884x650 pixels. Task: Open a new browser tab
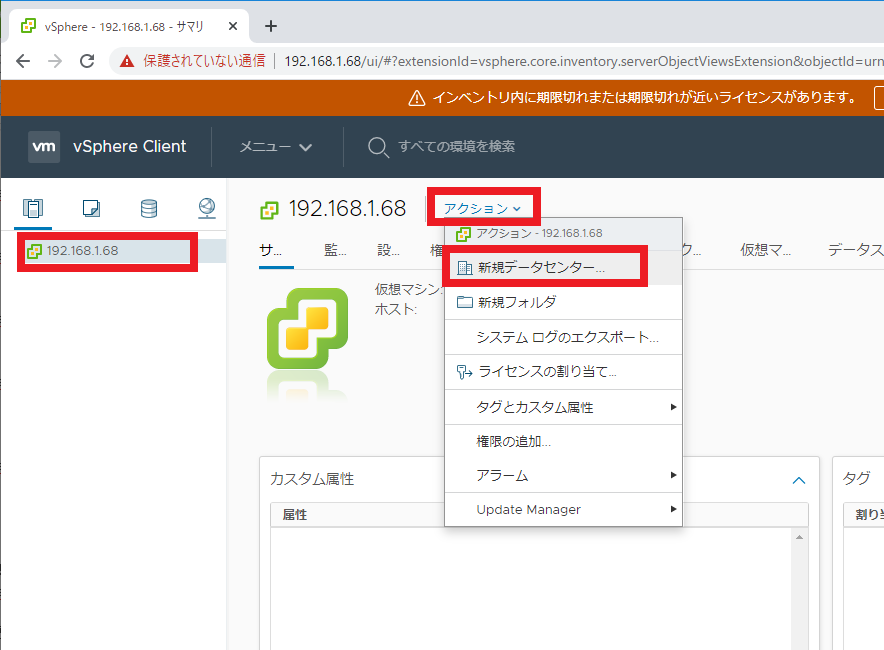pyautogui.click(x=271, y=26)
